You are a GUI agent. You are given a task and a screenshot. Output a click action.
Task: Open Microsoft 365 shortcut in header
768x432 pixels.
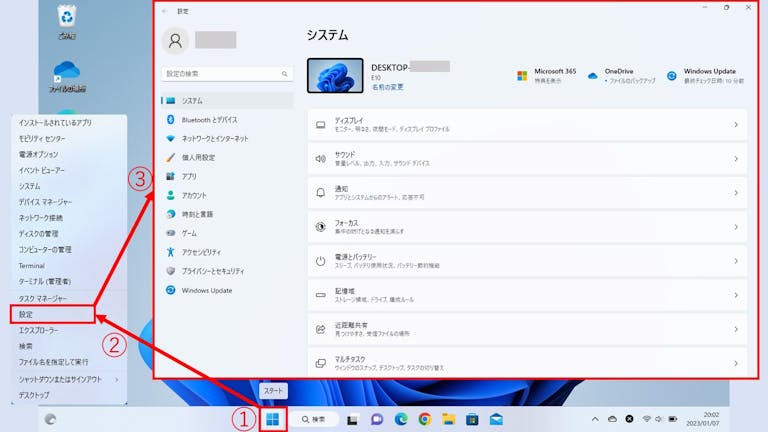tap(546, 75)
